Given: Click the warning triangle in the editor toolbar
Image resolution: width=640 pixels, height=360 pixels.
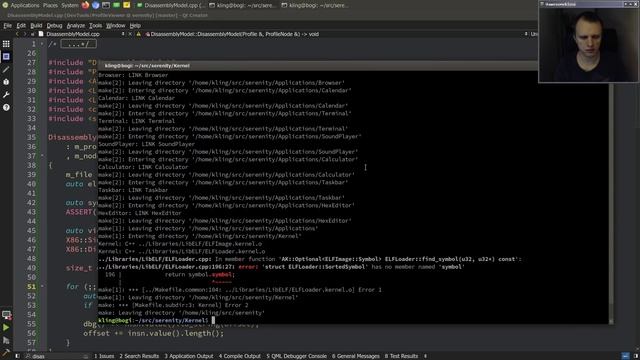Looking at the screenshot, I should (138, 34).
